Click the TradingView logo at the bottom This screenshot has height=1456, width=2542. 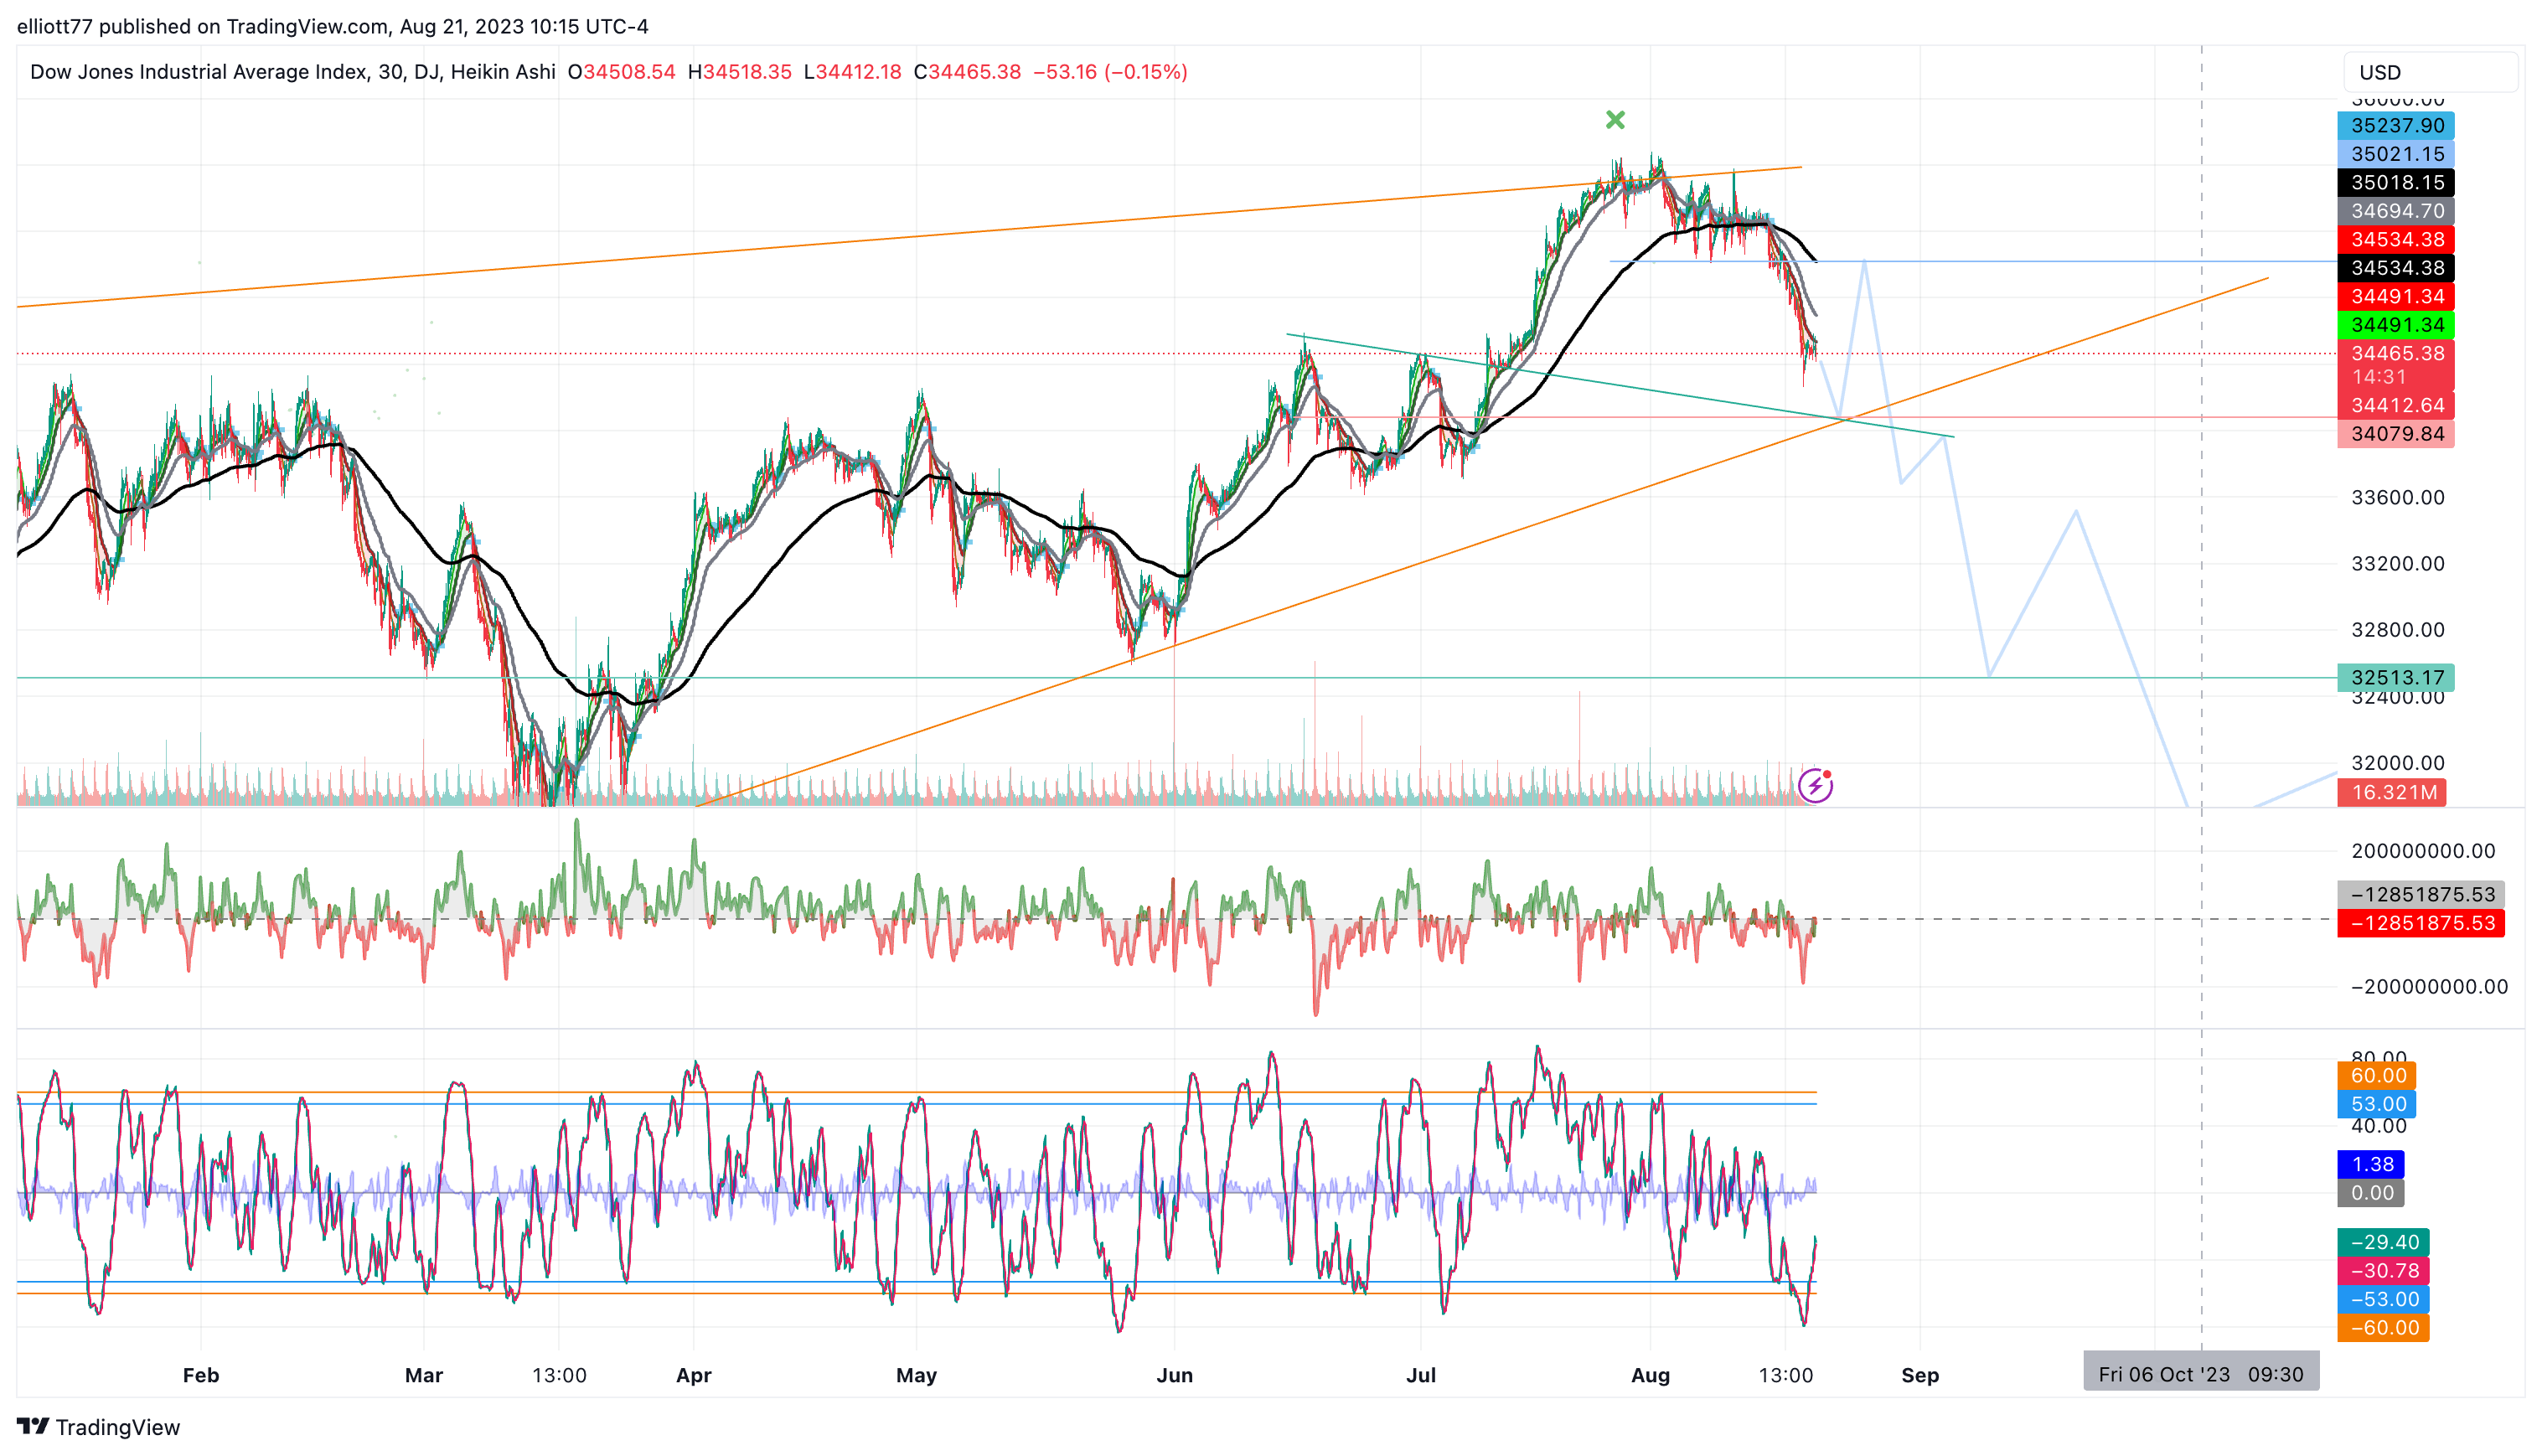click(x=99, y=1427)
